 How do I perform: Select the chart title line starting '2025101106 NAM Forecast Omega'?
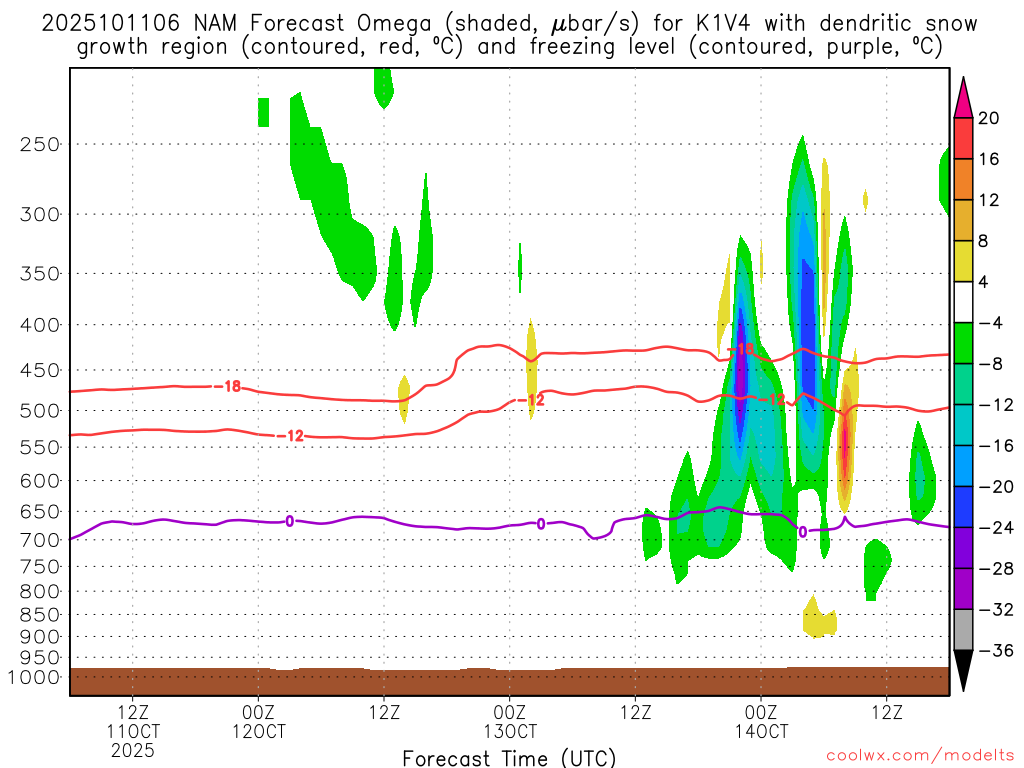[509, 24]
